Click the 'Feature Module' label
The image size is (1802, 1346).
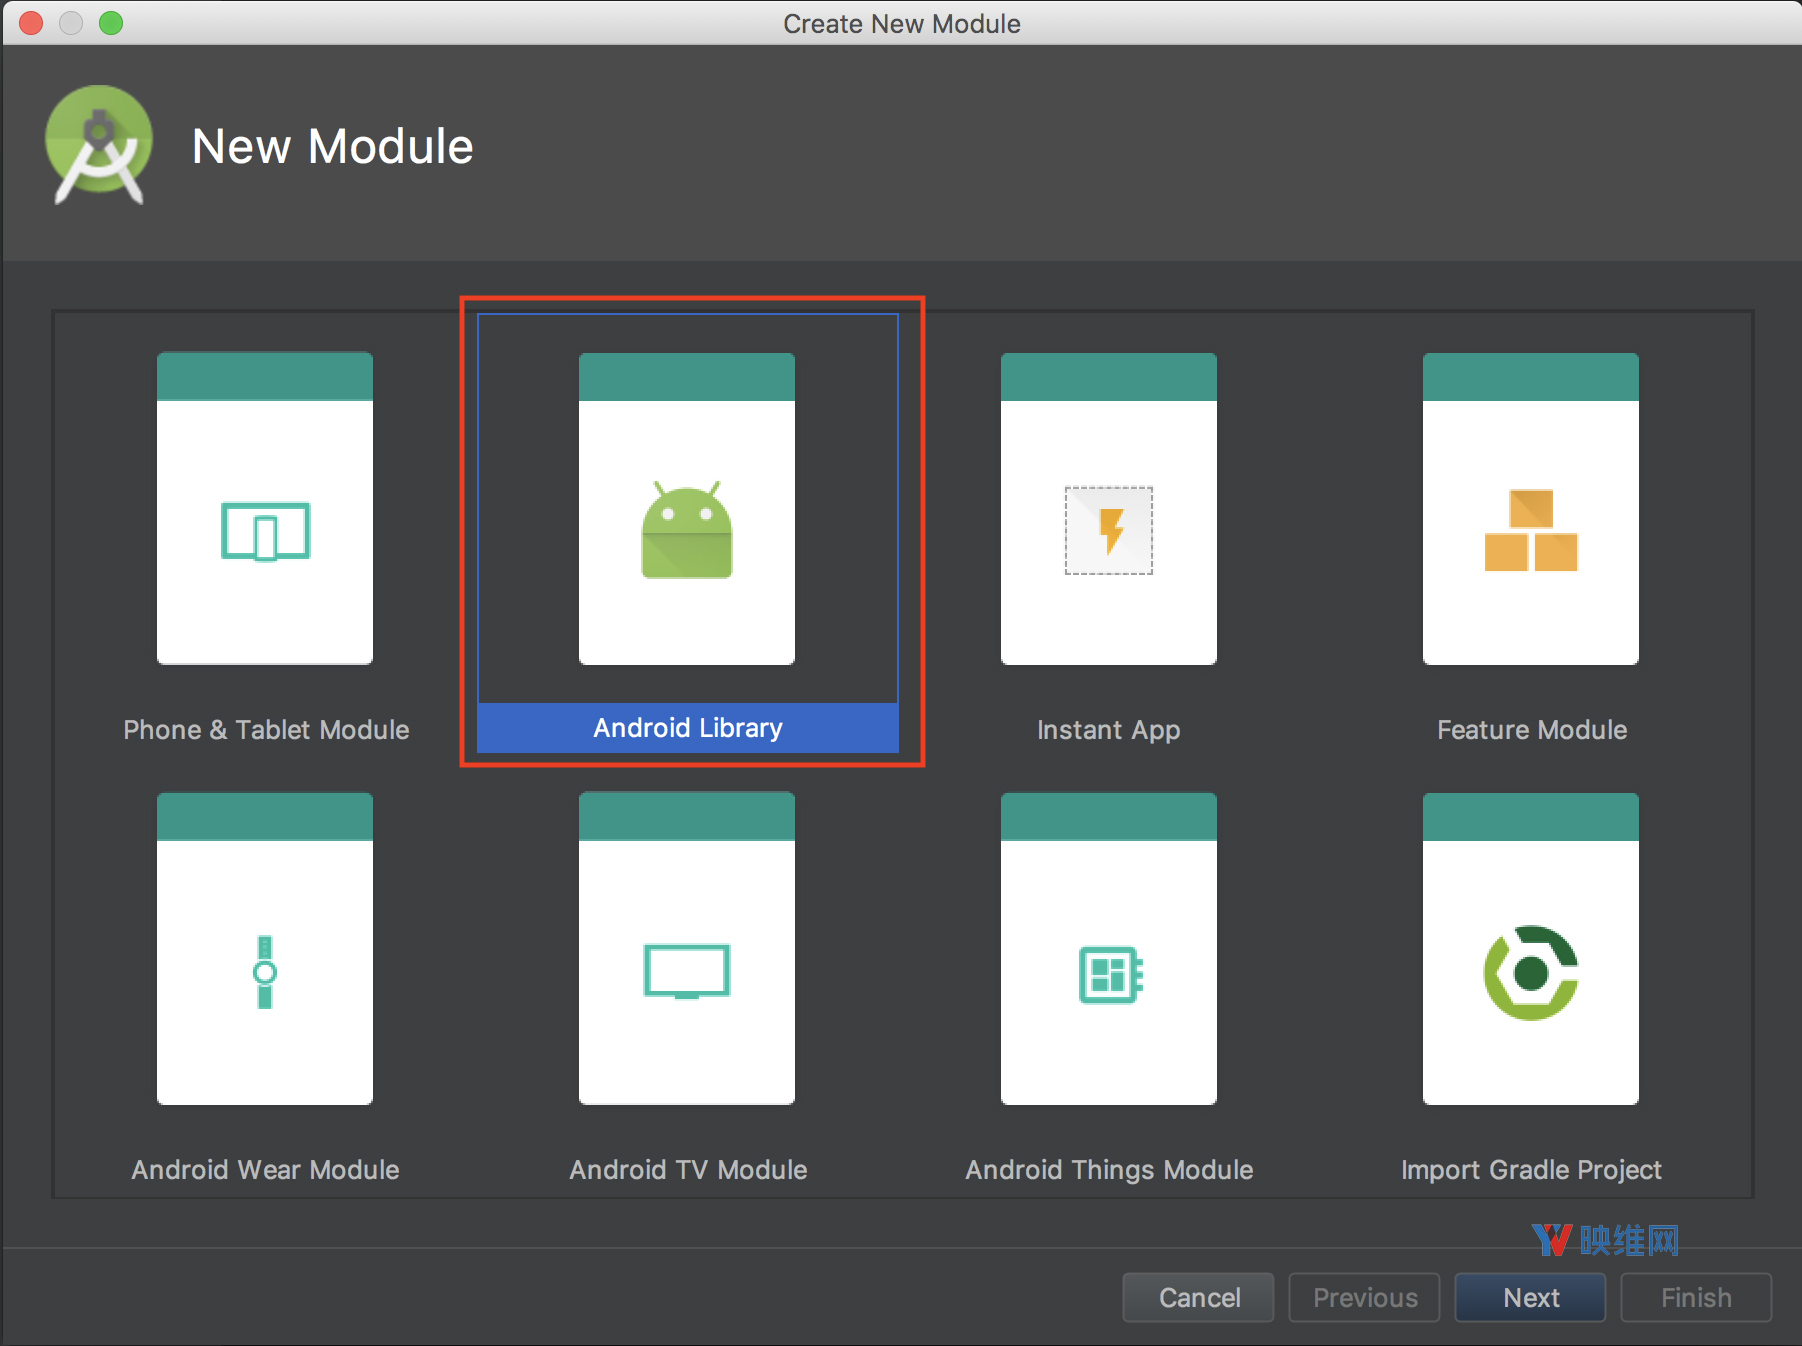pos(1532,730)
